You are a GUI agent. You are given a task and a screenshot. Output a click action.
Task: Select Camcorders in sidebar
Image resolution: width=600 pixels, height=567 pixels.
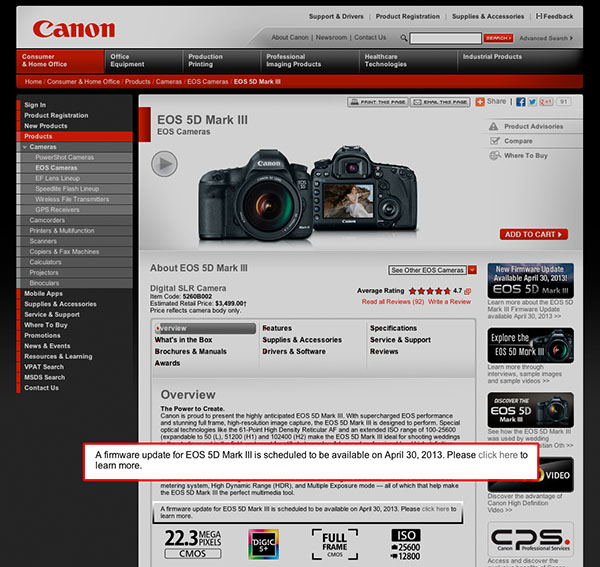click(47, 220)
